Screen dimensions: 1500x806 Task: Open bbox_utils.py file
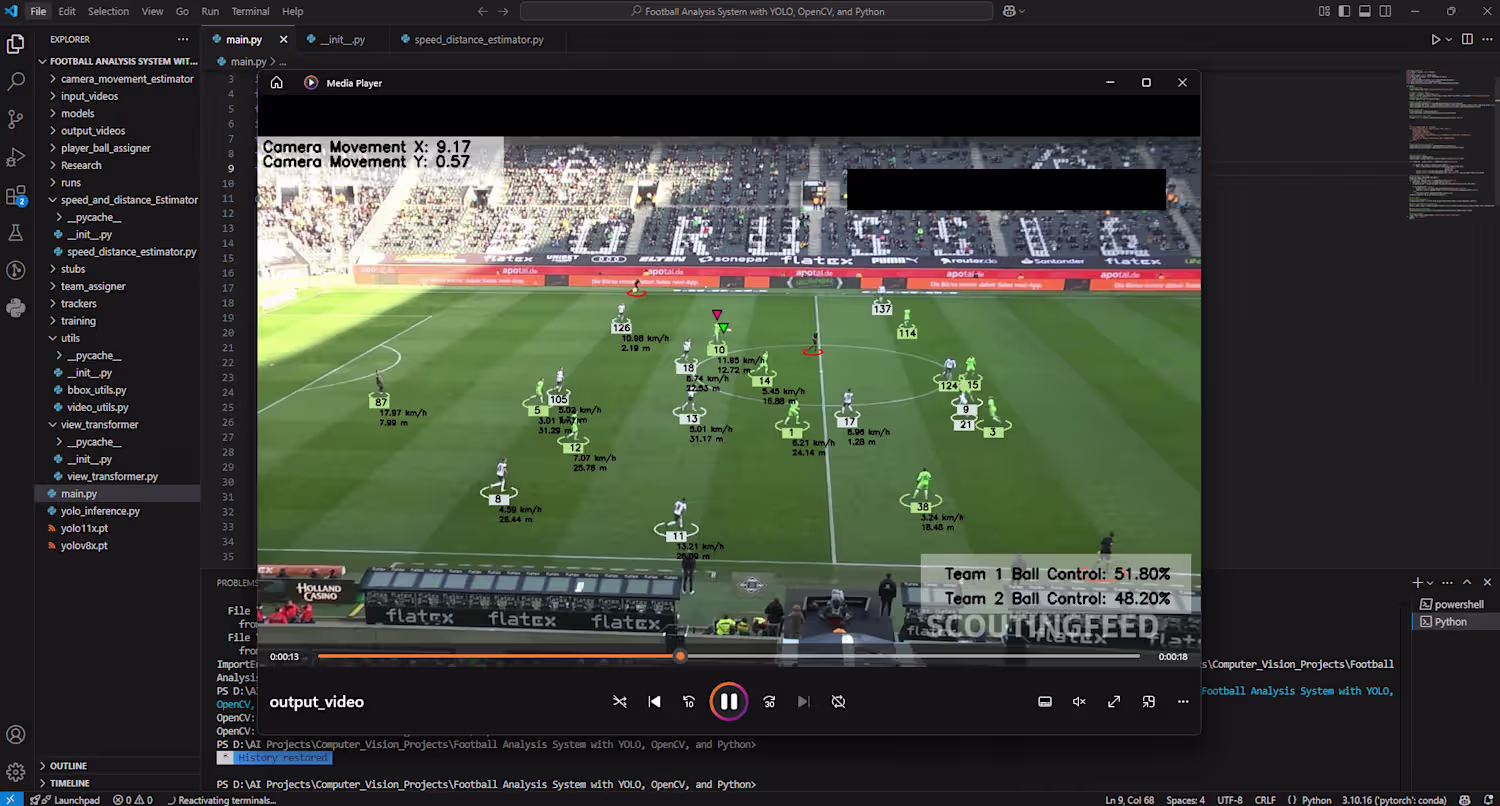click(x=96, y=390)
